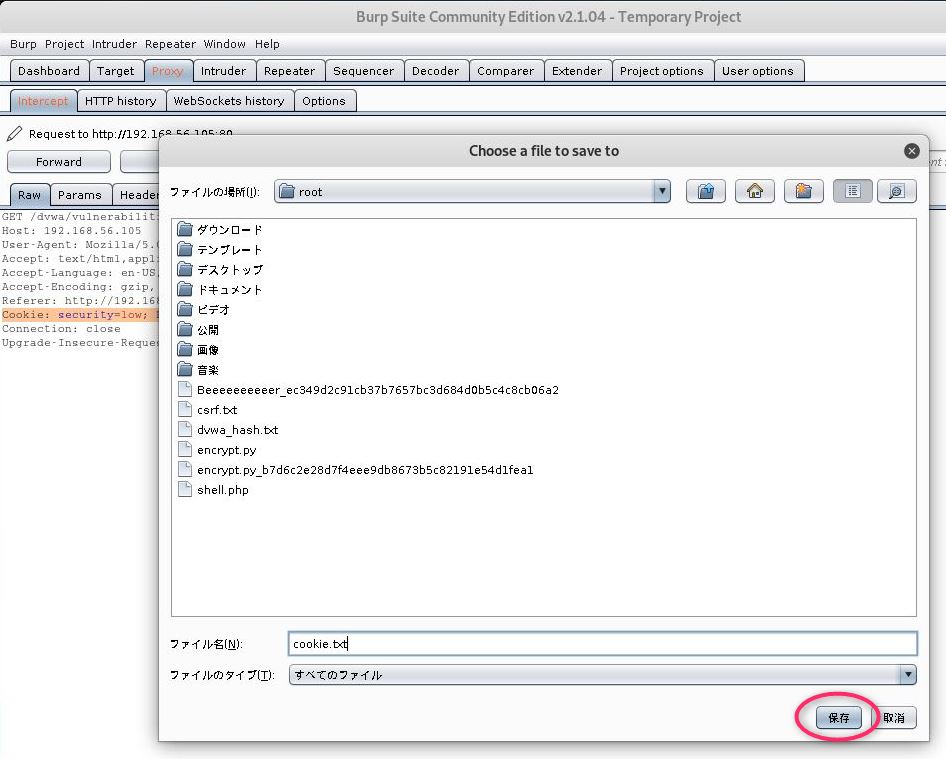Open the Help menu

pyautogui.click(x=267, y=44)
